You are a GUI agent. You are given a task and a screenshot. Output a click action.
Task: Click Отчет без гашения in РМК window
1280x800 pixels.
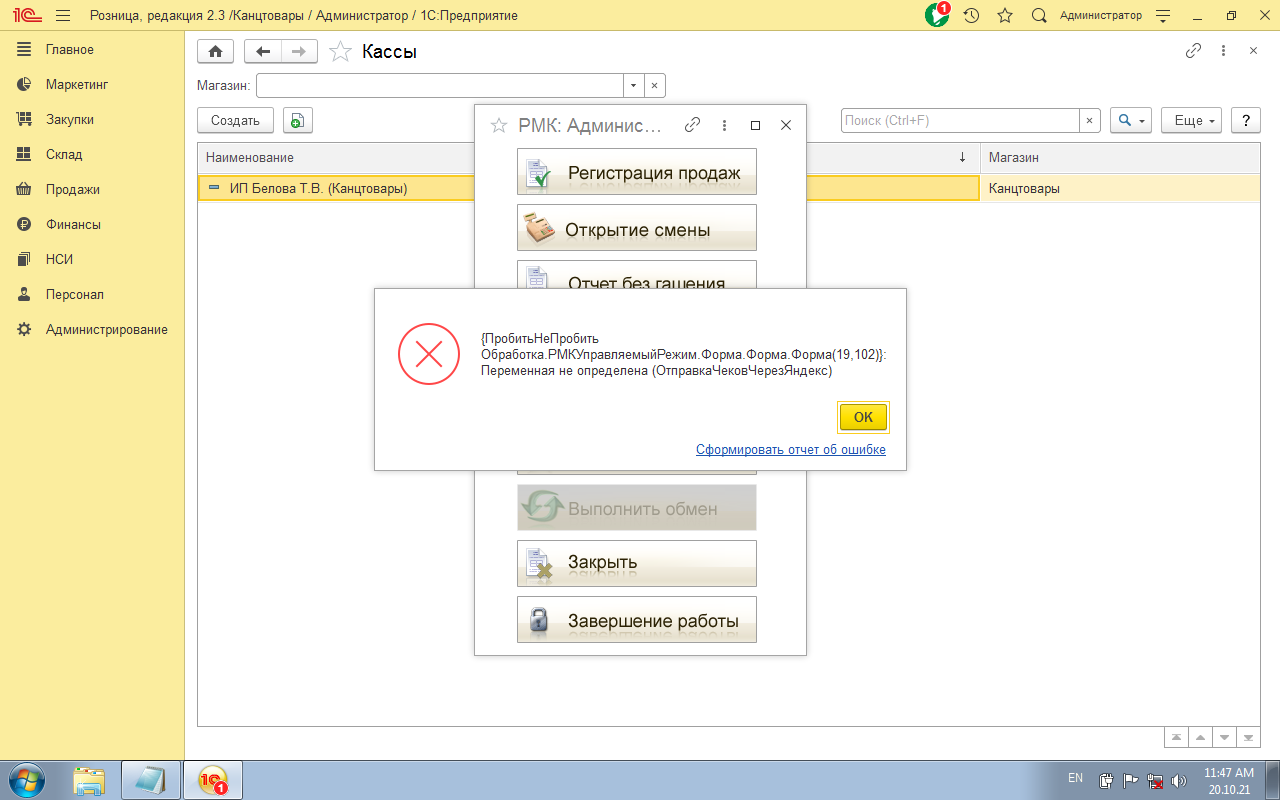(x=637, y=275)
